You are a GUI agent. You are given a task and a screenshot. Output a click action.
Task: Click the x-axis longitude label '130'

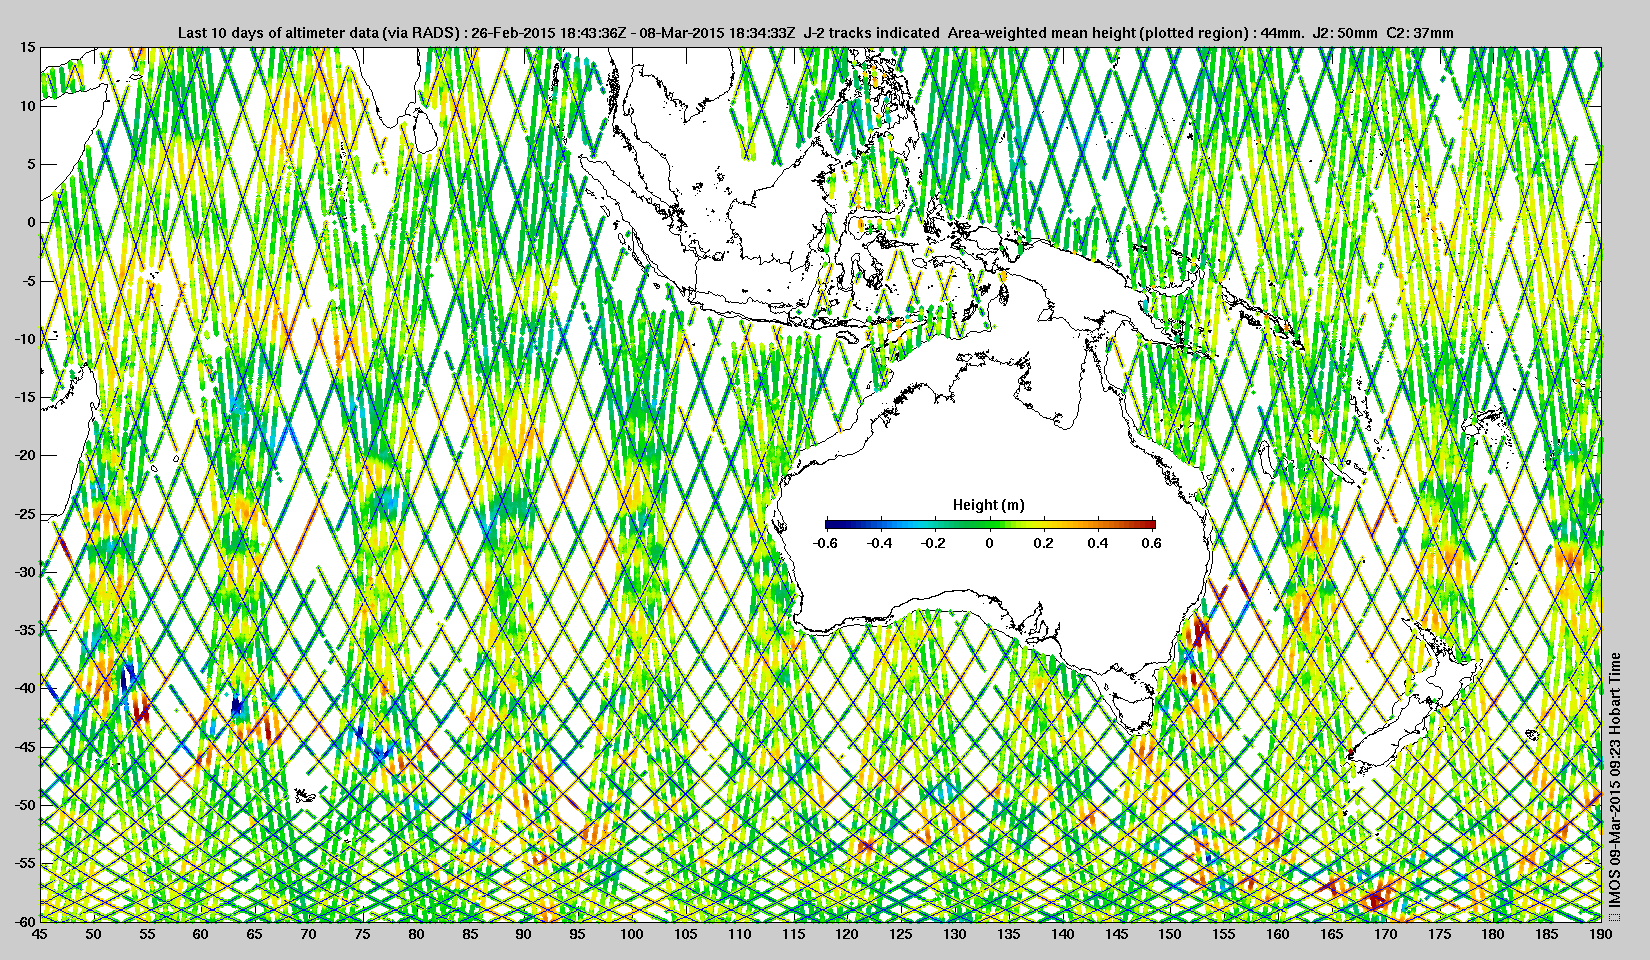click(x=954, y=934)
